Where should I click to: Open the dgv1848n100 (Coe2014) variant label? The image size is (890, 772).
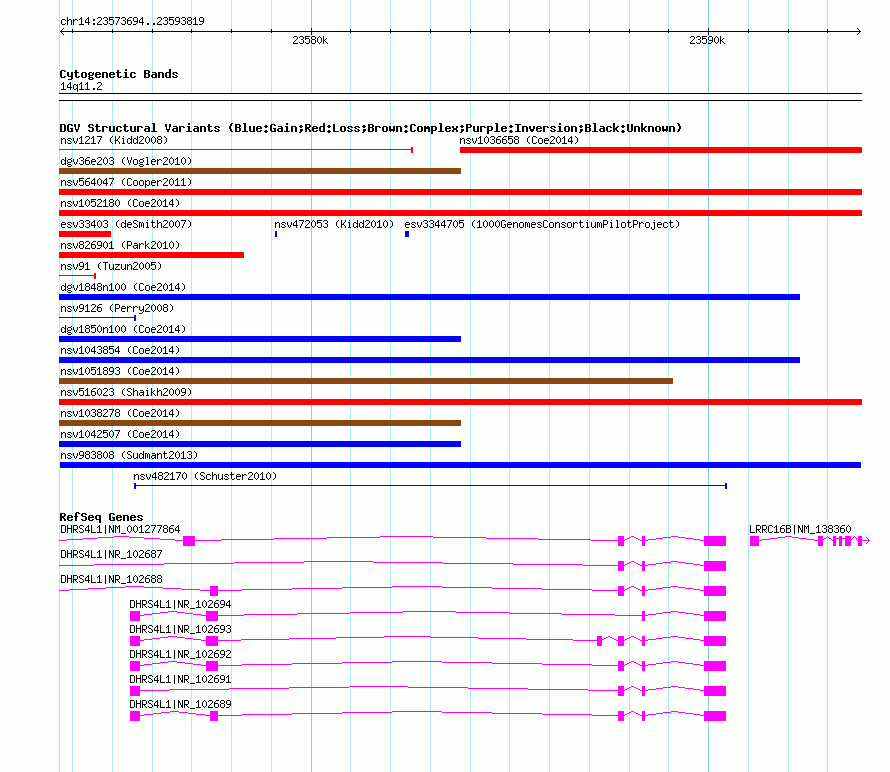123,287
